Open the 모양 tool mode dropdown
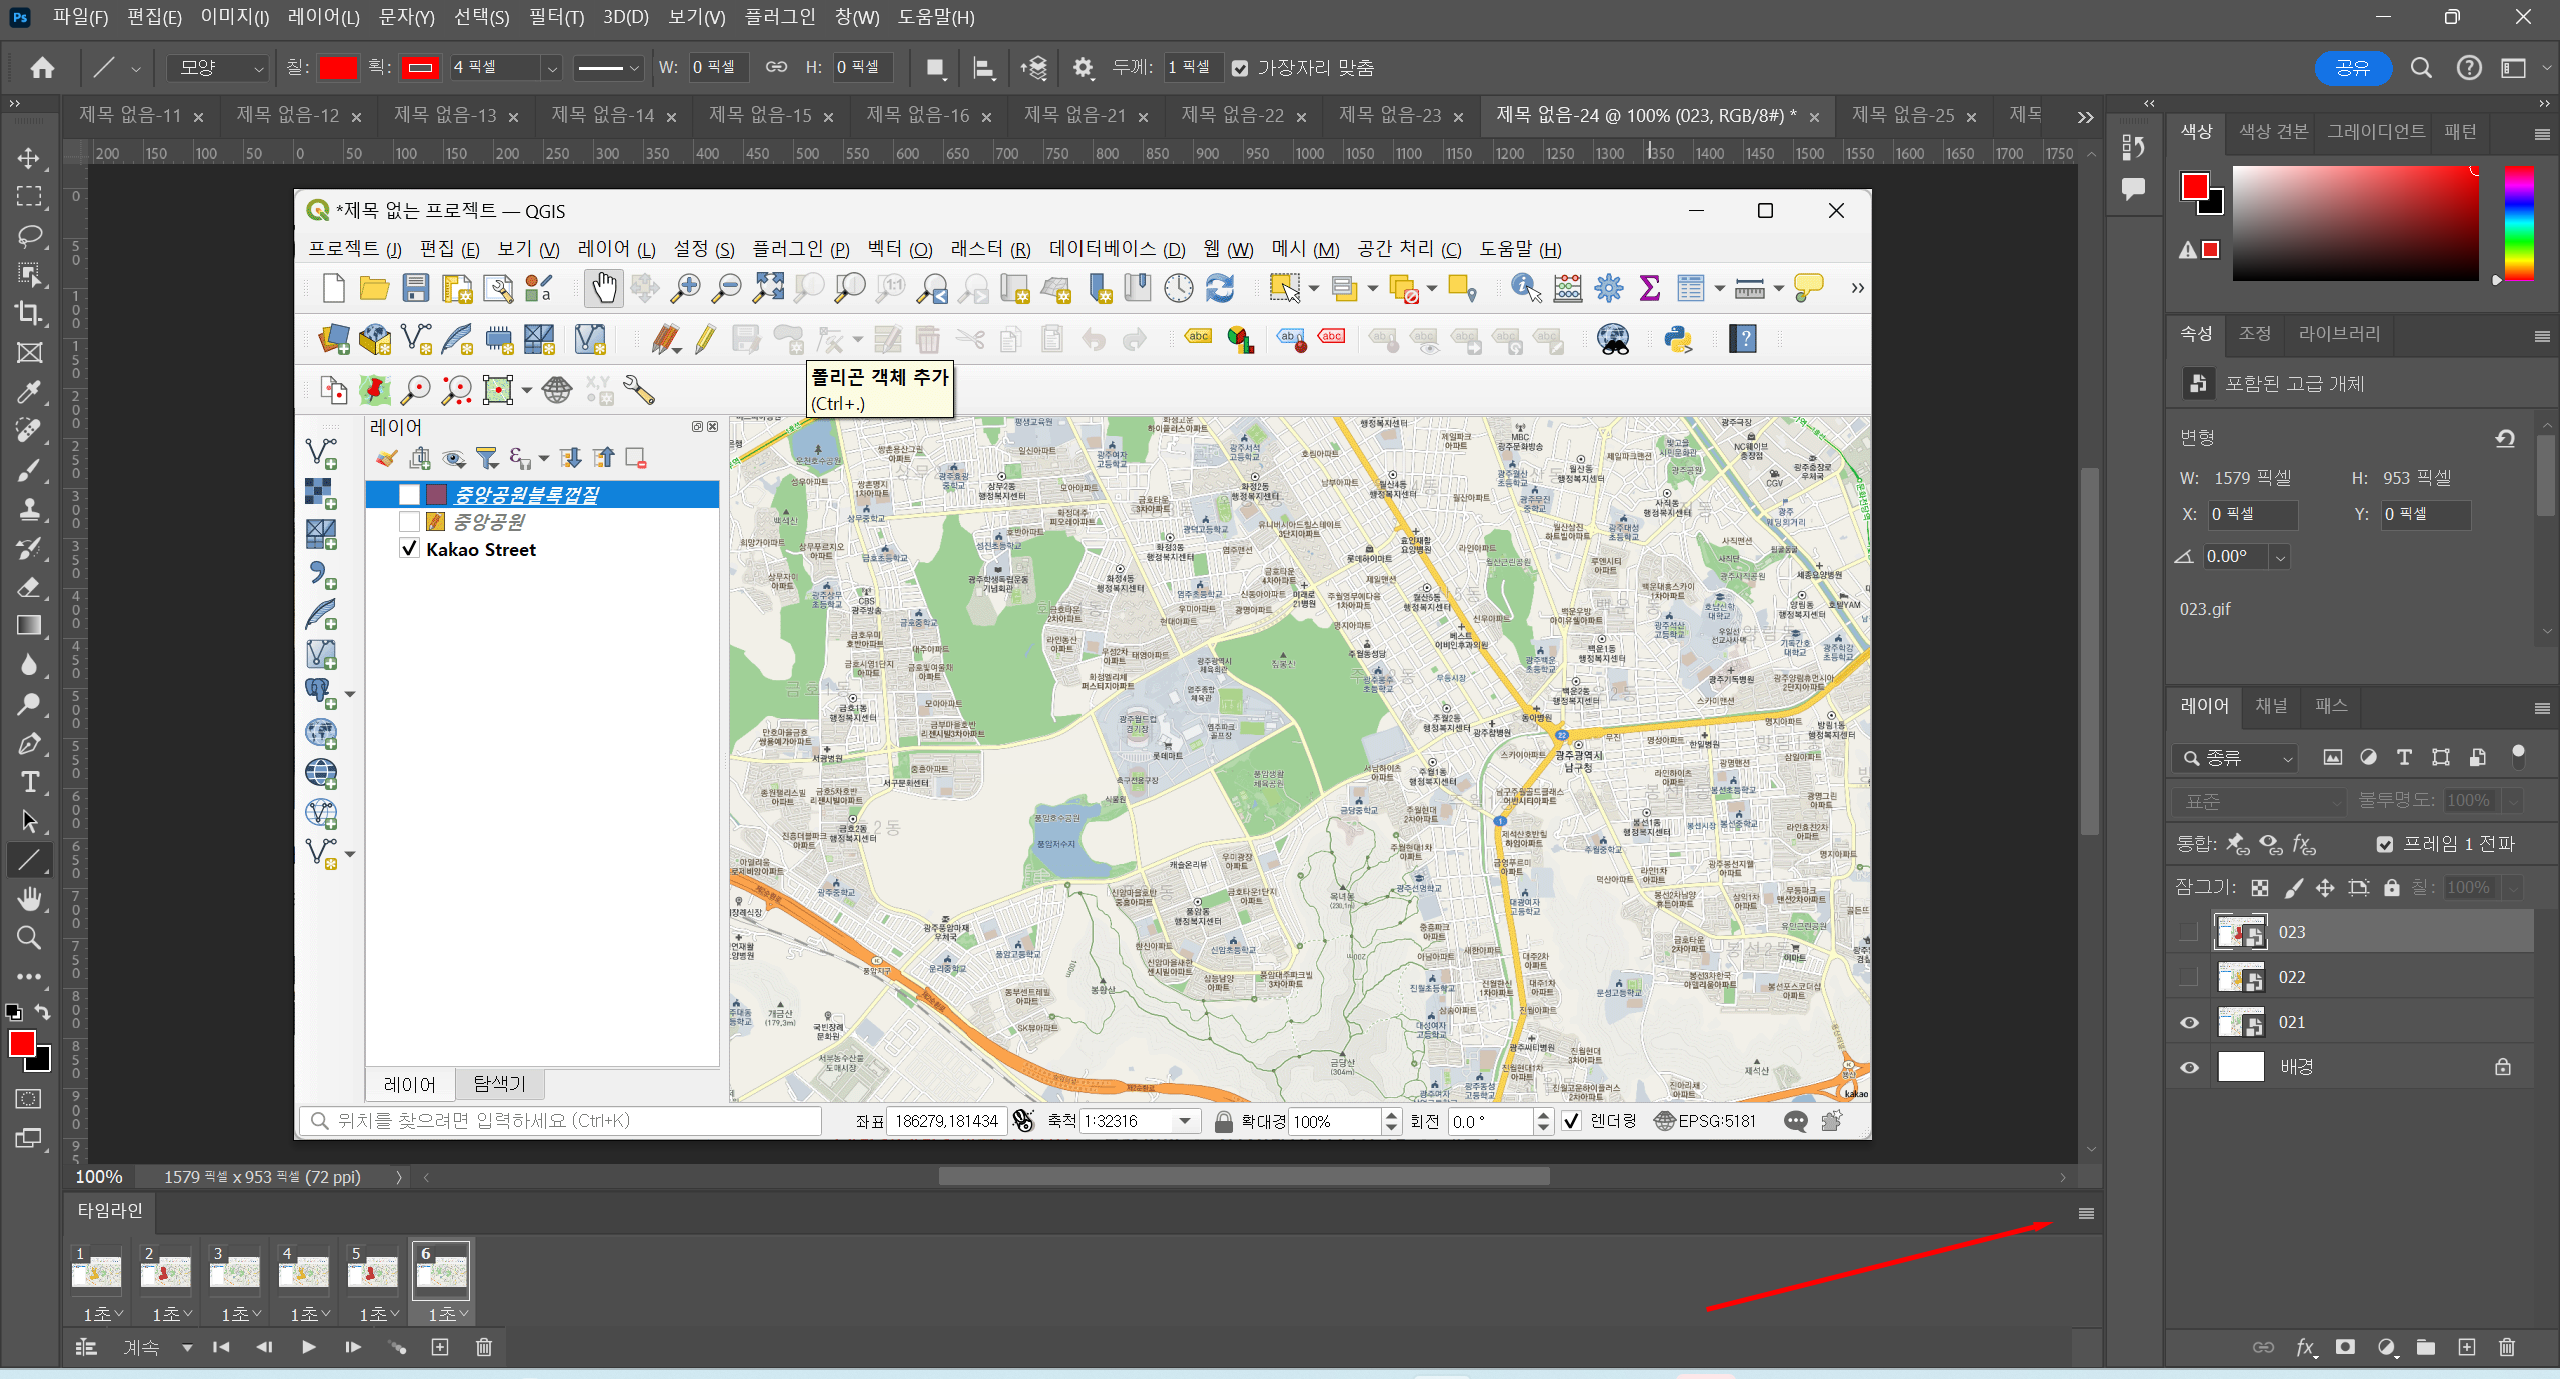Image resolution: width=2560 pixels, height=1379 pixels. [219, 68]
